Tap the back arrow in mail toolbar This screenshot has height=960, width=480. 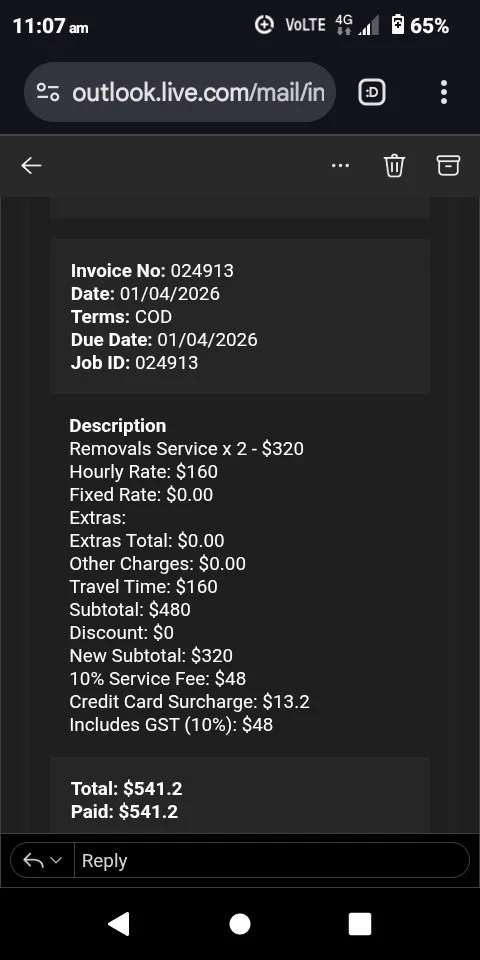31,165
